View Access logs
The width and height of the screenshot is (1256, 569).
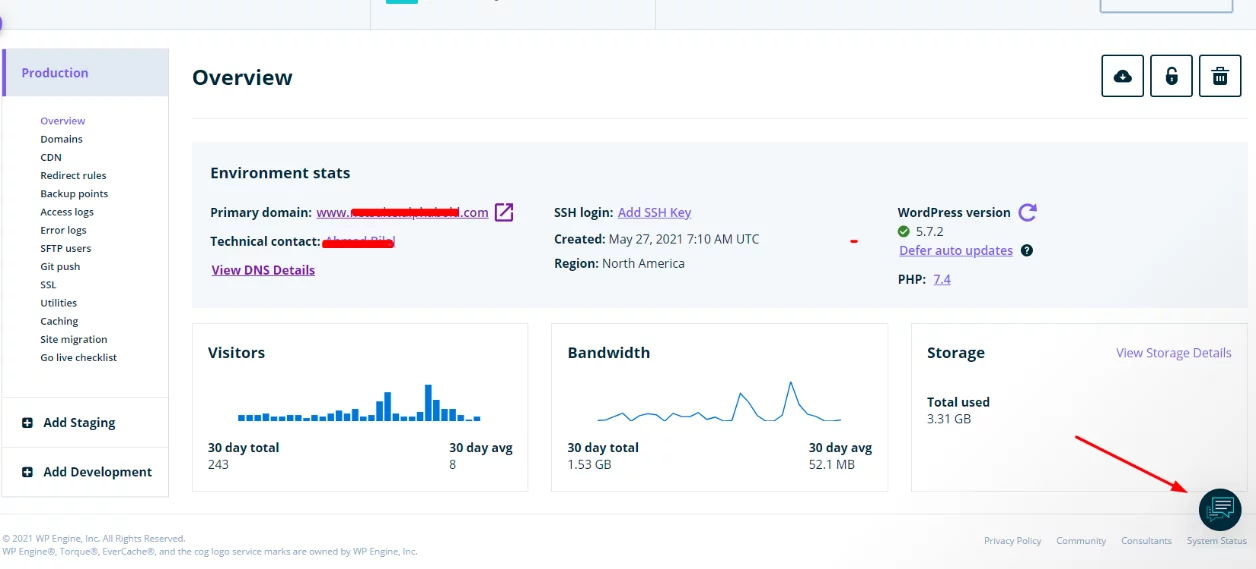pos(67,212)
